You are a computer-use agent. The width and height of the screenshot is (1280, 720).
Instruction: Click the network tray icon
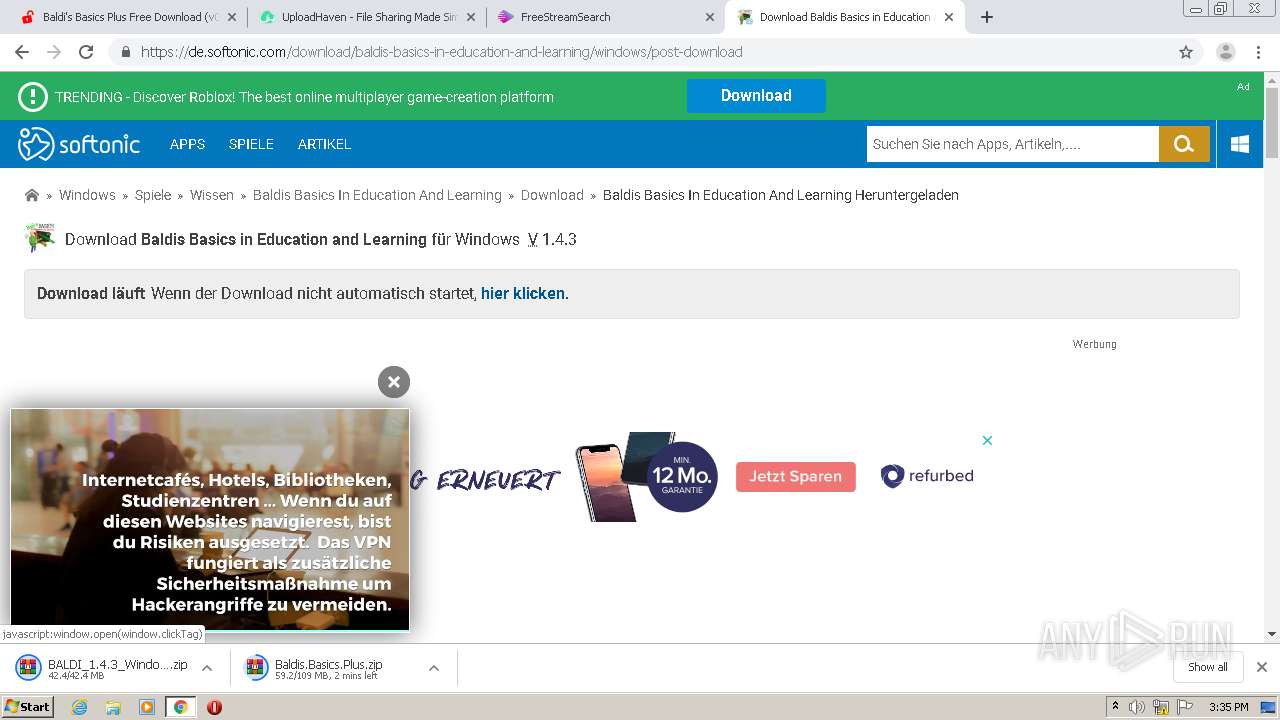point(1161,707)
